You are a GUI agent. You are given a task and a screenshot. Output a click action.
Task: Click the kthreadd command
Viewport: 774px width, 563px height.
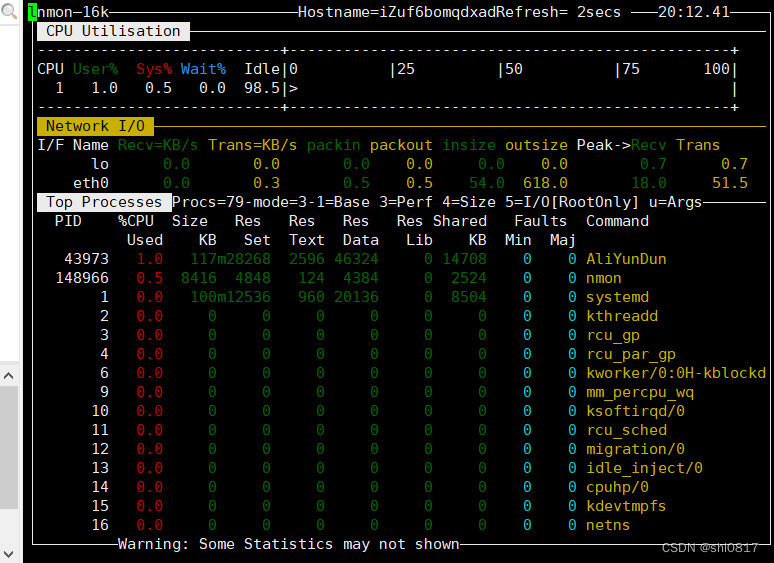tap(621, 316)
